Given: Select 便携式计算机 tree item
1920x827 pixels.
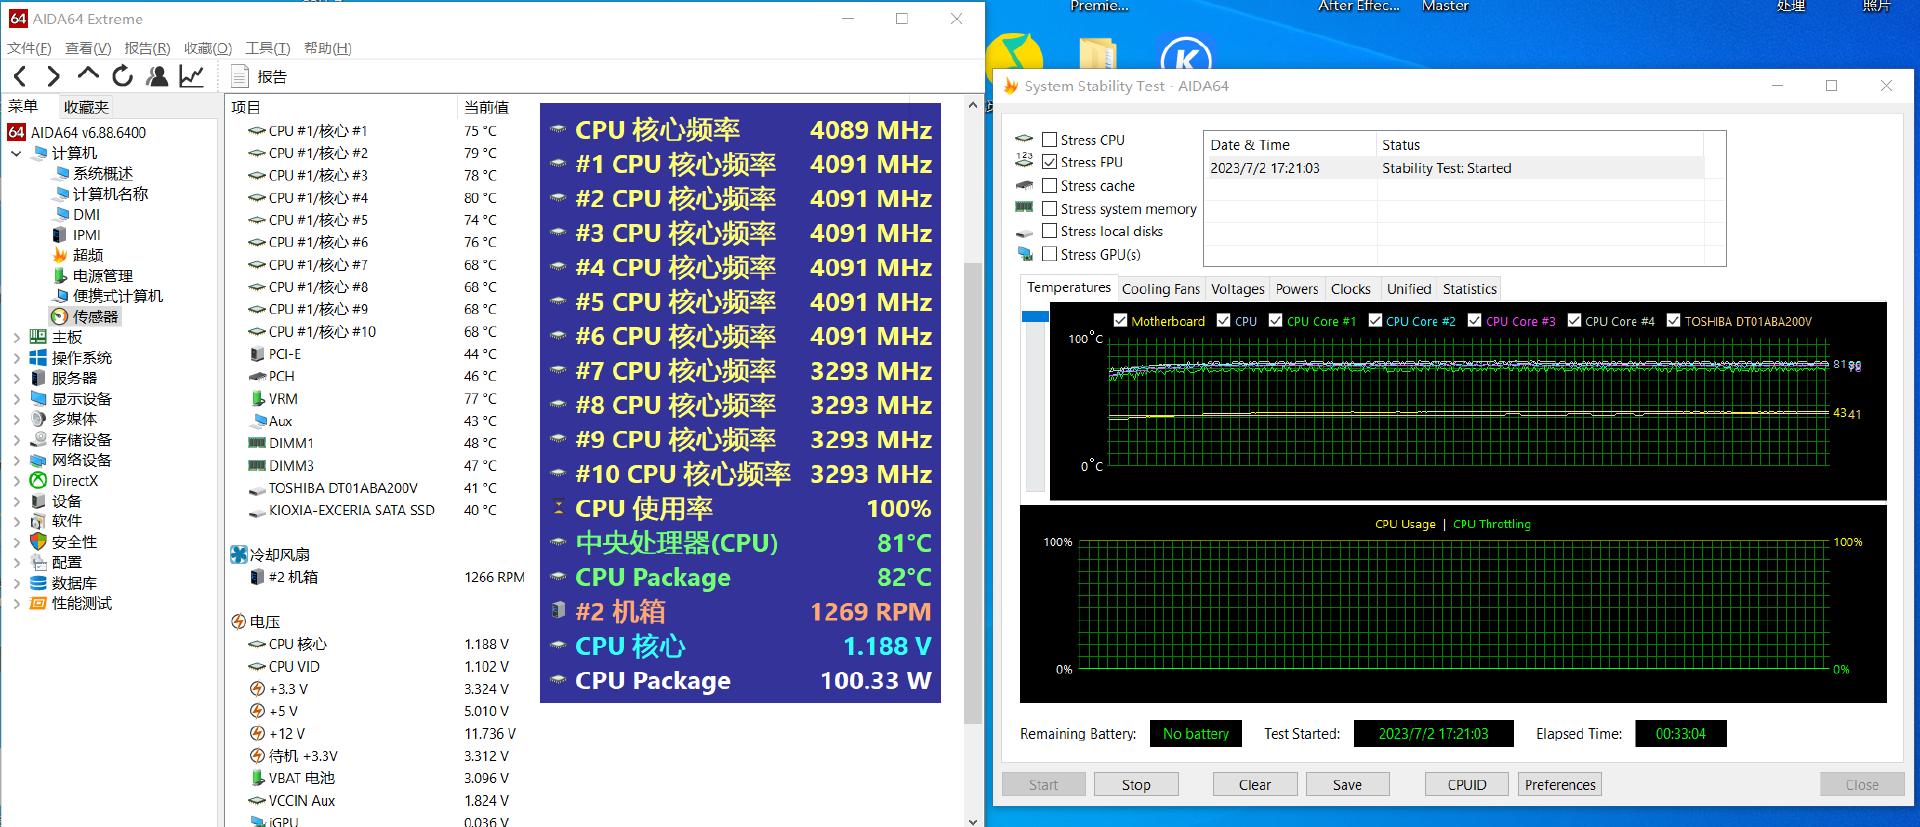Looking at the screenshot, I should click(117, 296).
